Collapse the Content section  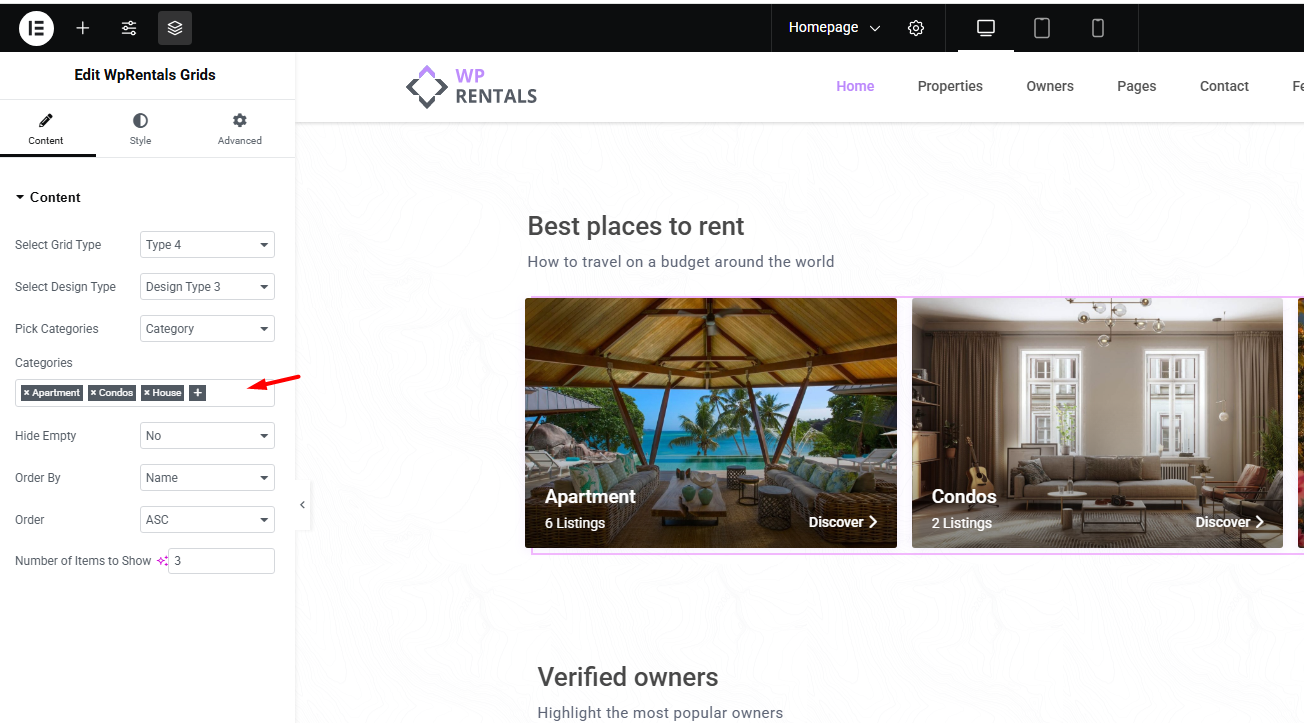point(48,197)
